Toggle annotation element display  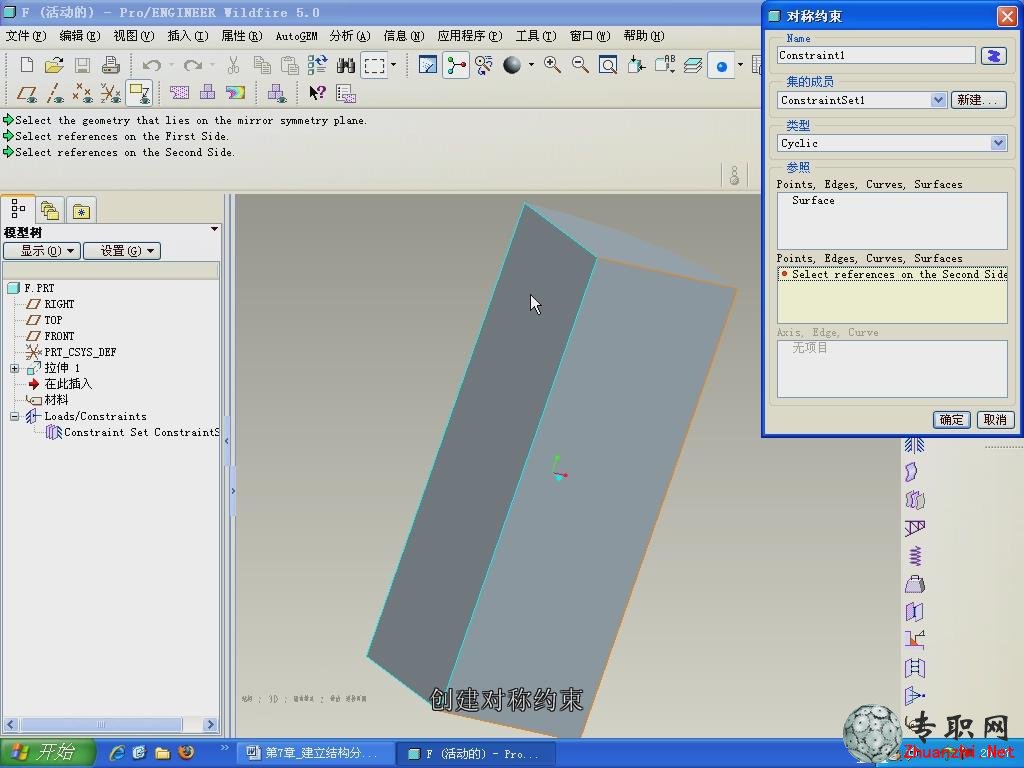tap(140, 93)
